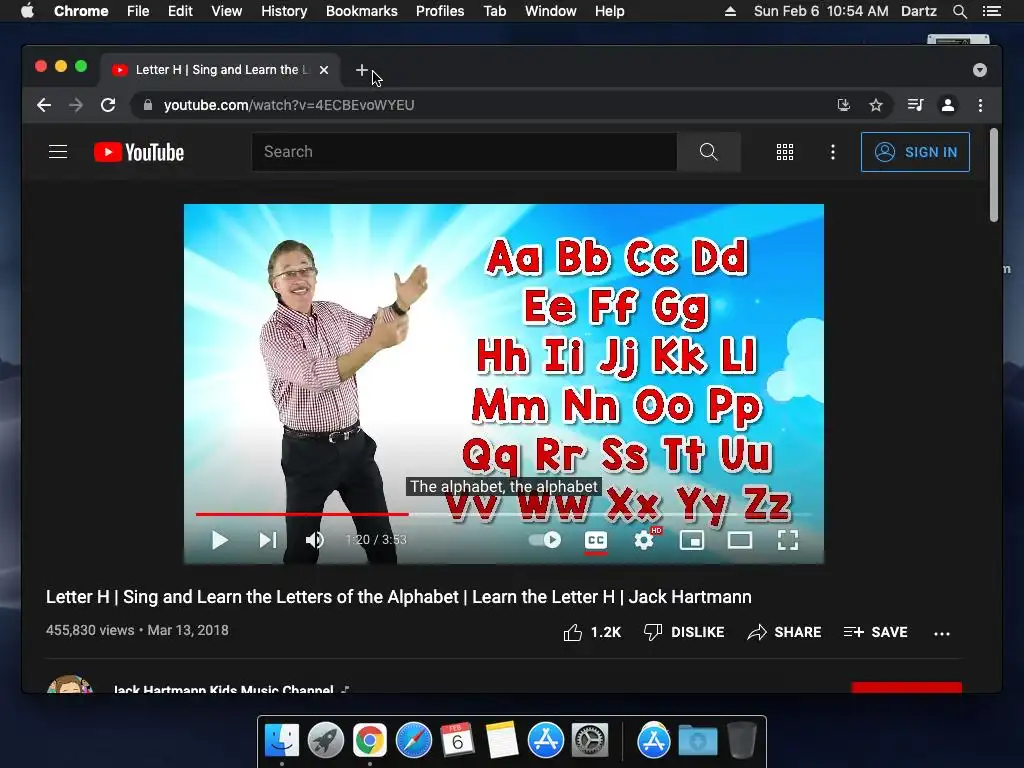Click the page vertical scrollbar

point(994,175)
